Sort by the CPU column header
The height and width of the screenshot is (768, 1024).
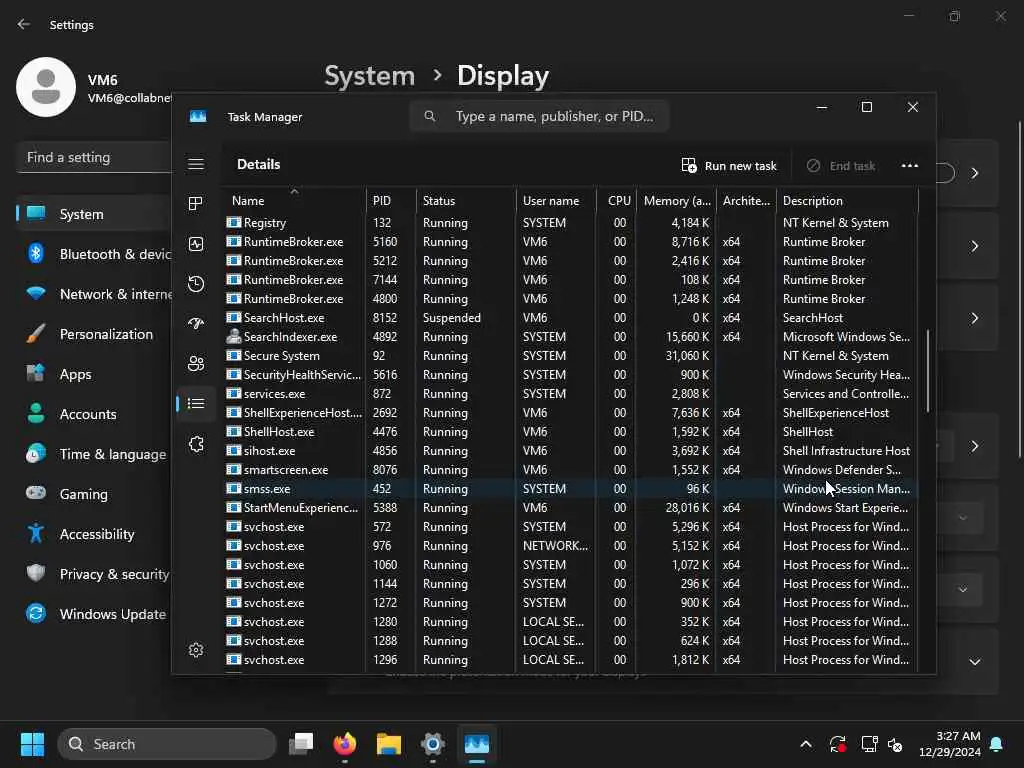pos(617,200)
